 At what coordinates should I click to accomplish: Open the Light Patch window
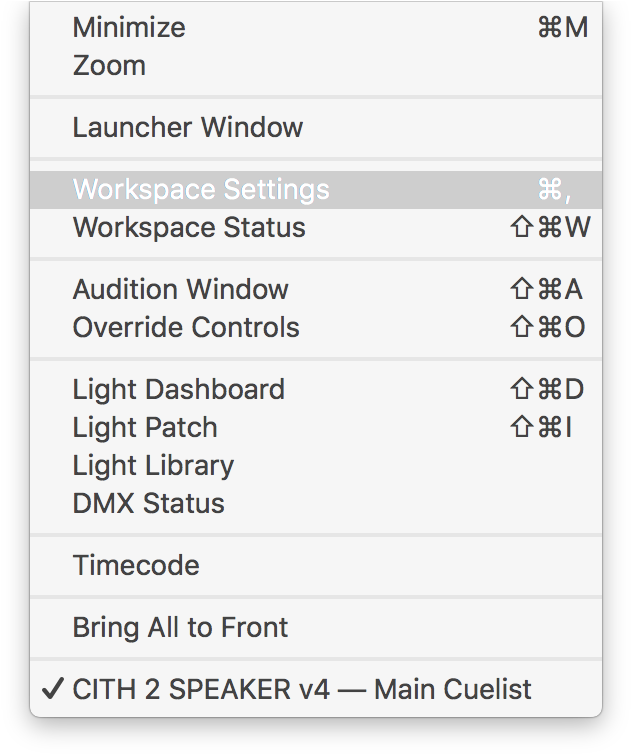[145, 428]
